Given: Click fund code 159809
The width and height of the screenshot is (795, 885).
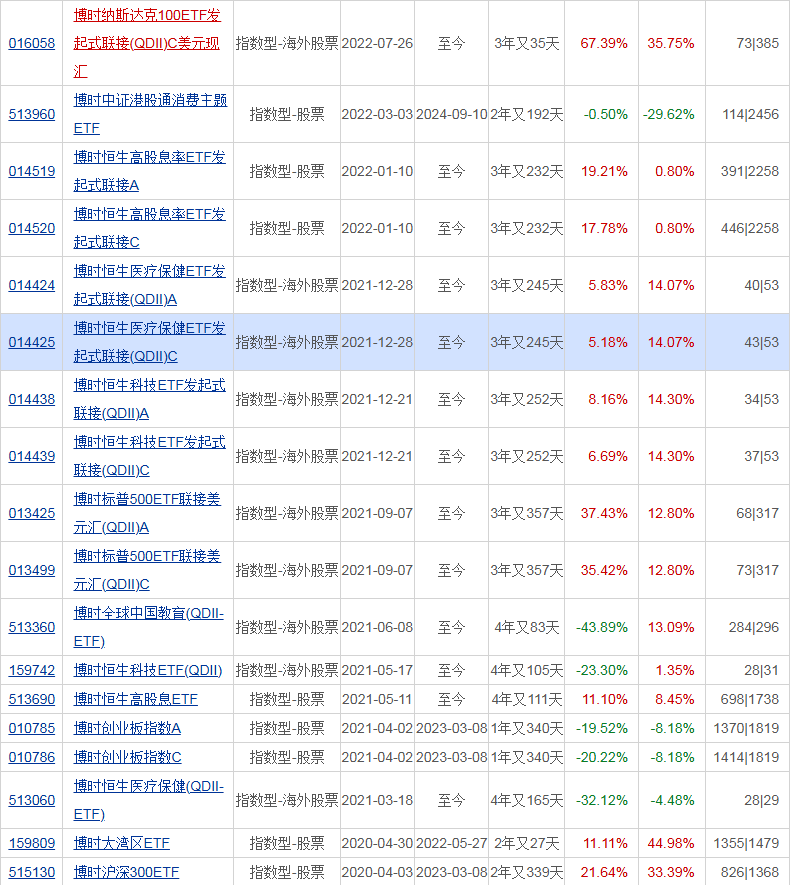Looking at the screenshot, I should [32, 843].
